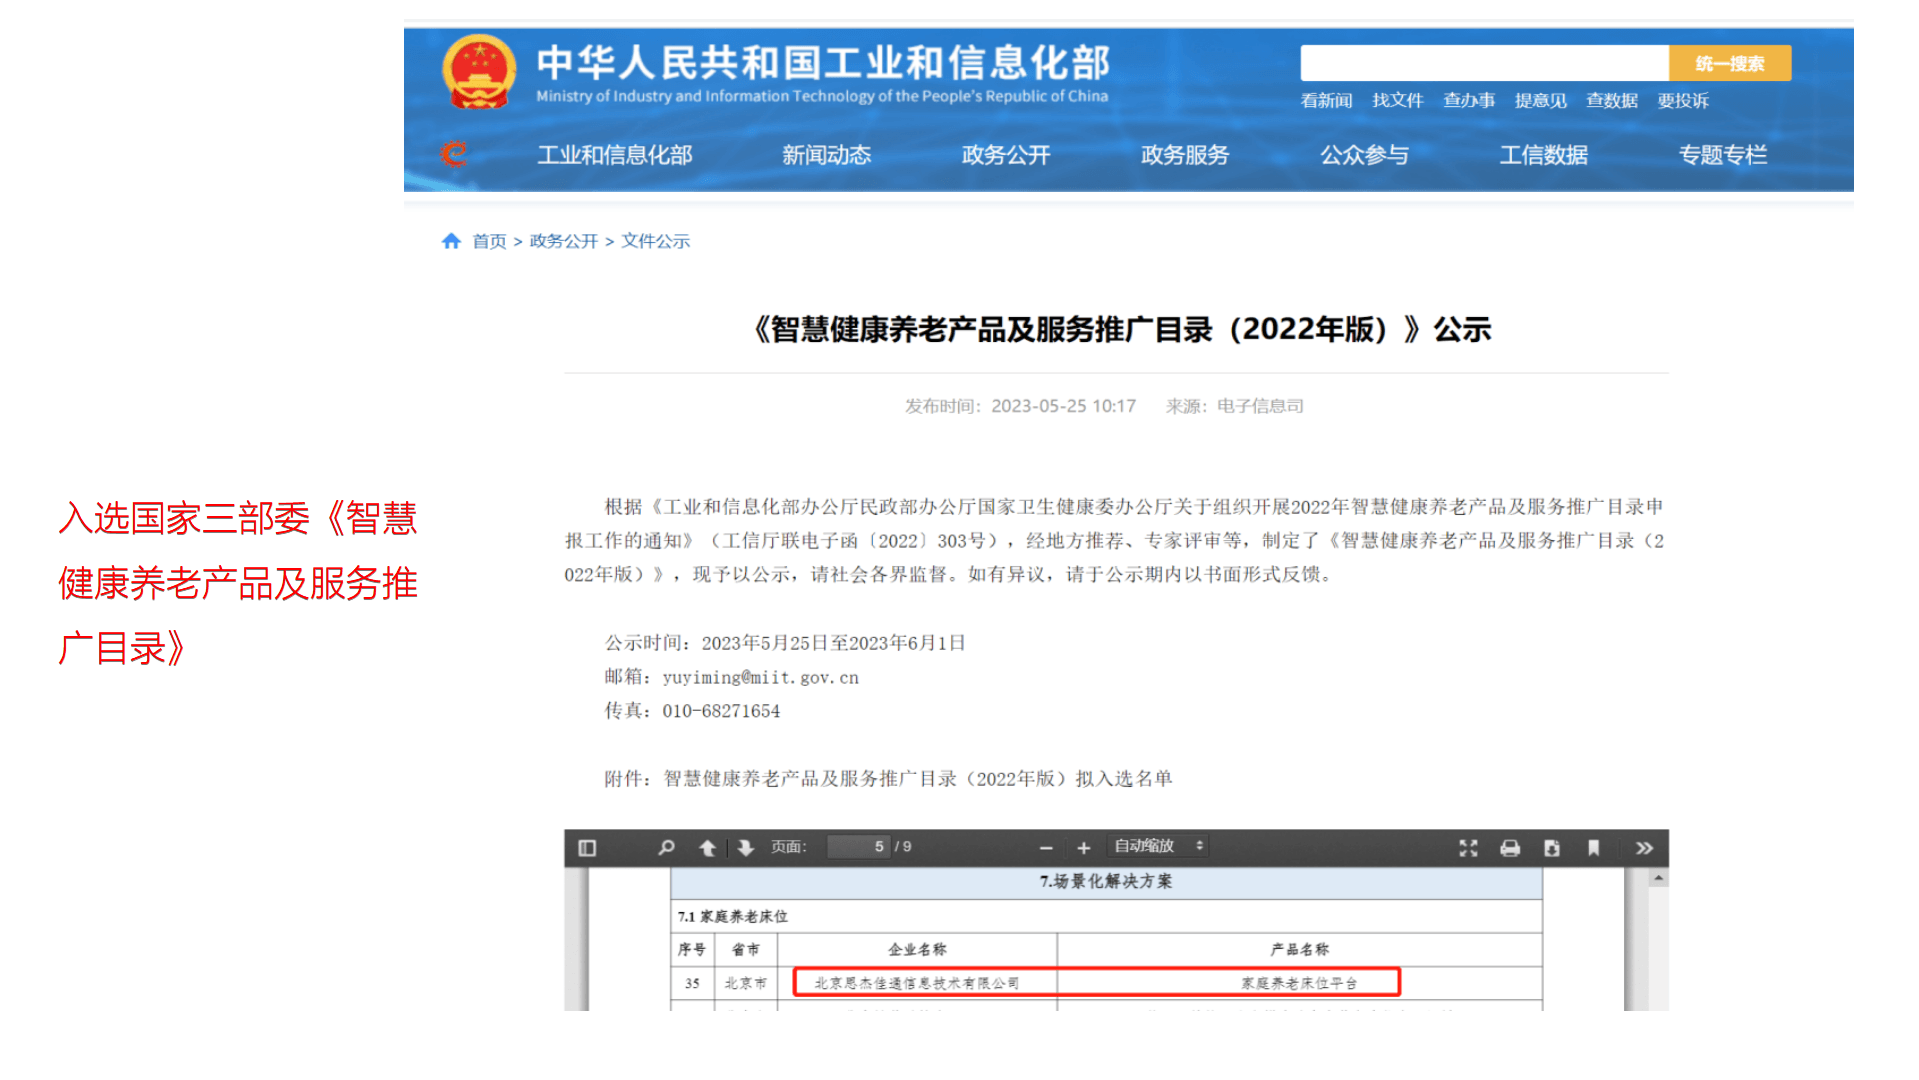Image resolution: width=1919 pixels, height=1080 pixels.
Task: Click 北京思杰佳通信息技术有限公司 table cell
Action: (917, 983)
